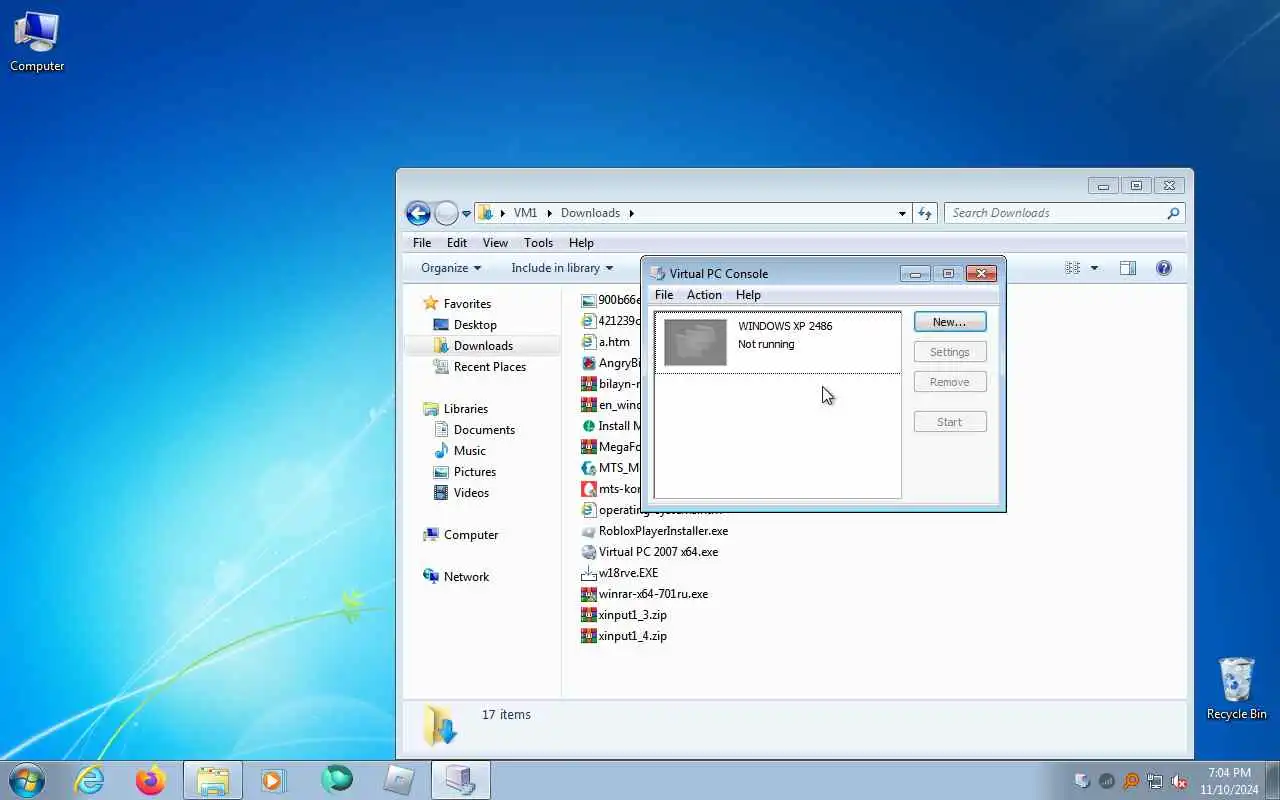
Task: Open the Videos library
Action: click(471, 493)
